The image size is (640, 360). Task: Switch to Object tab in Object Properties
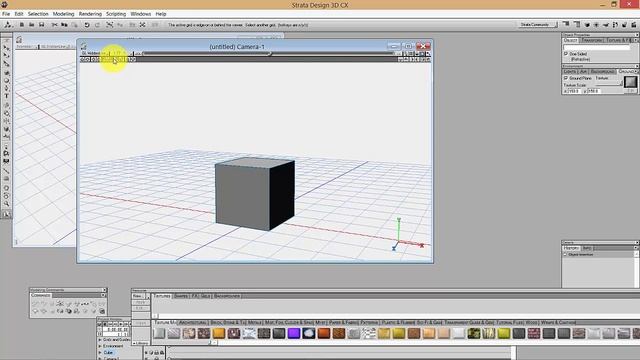point(571,40)
